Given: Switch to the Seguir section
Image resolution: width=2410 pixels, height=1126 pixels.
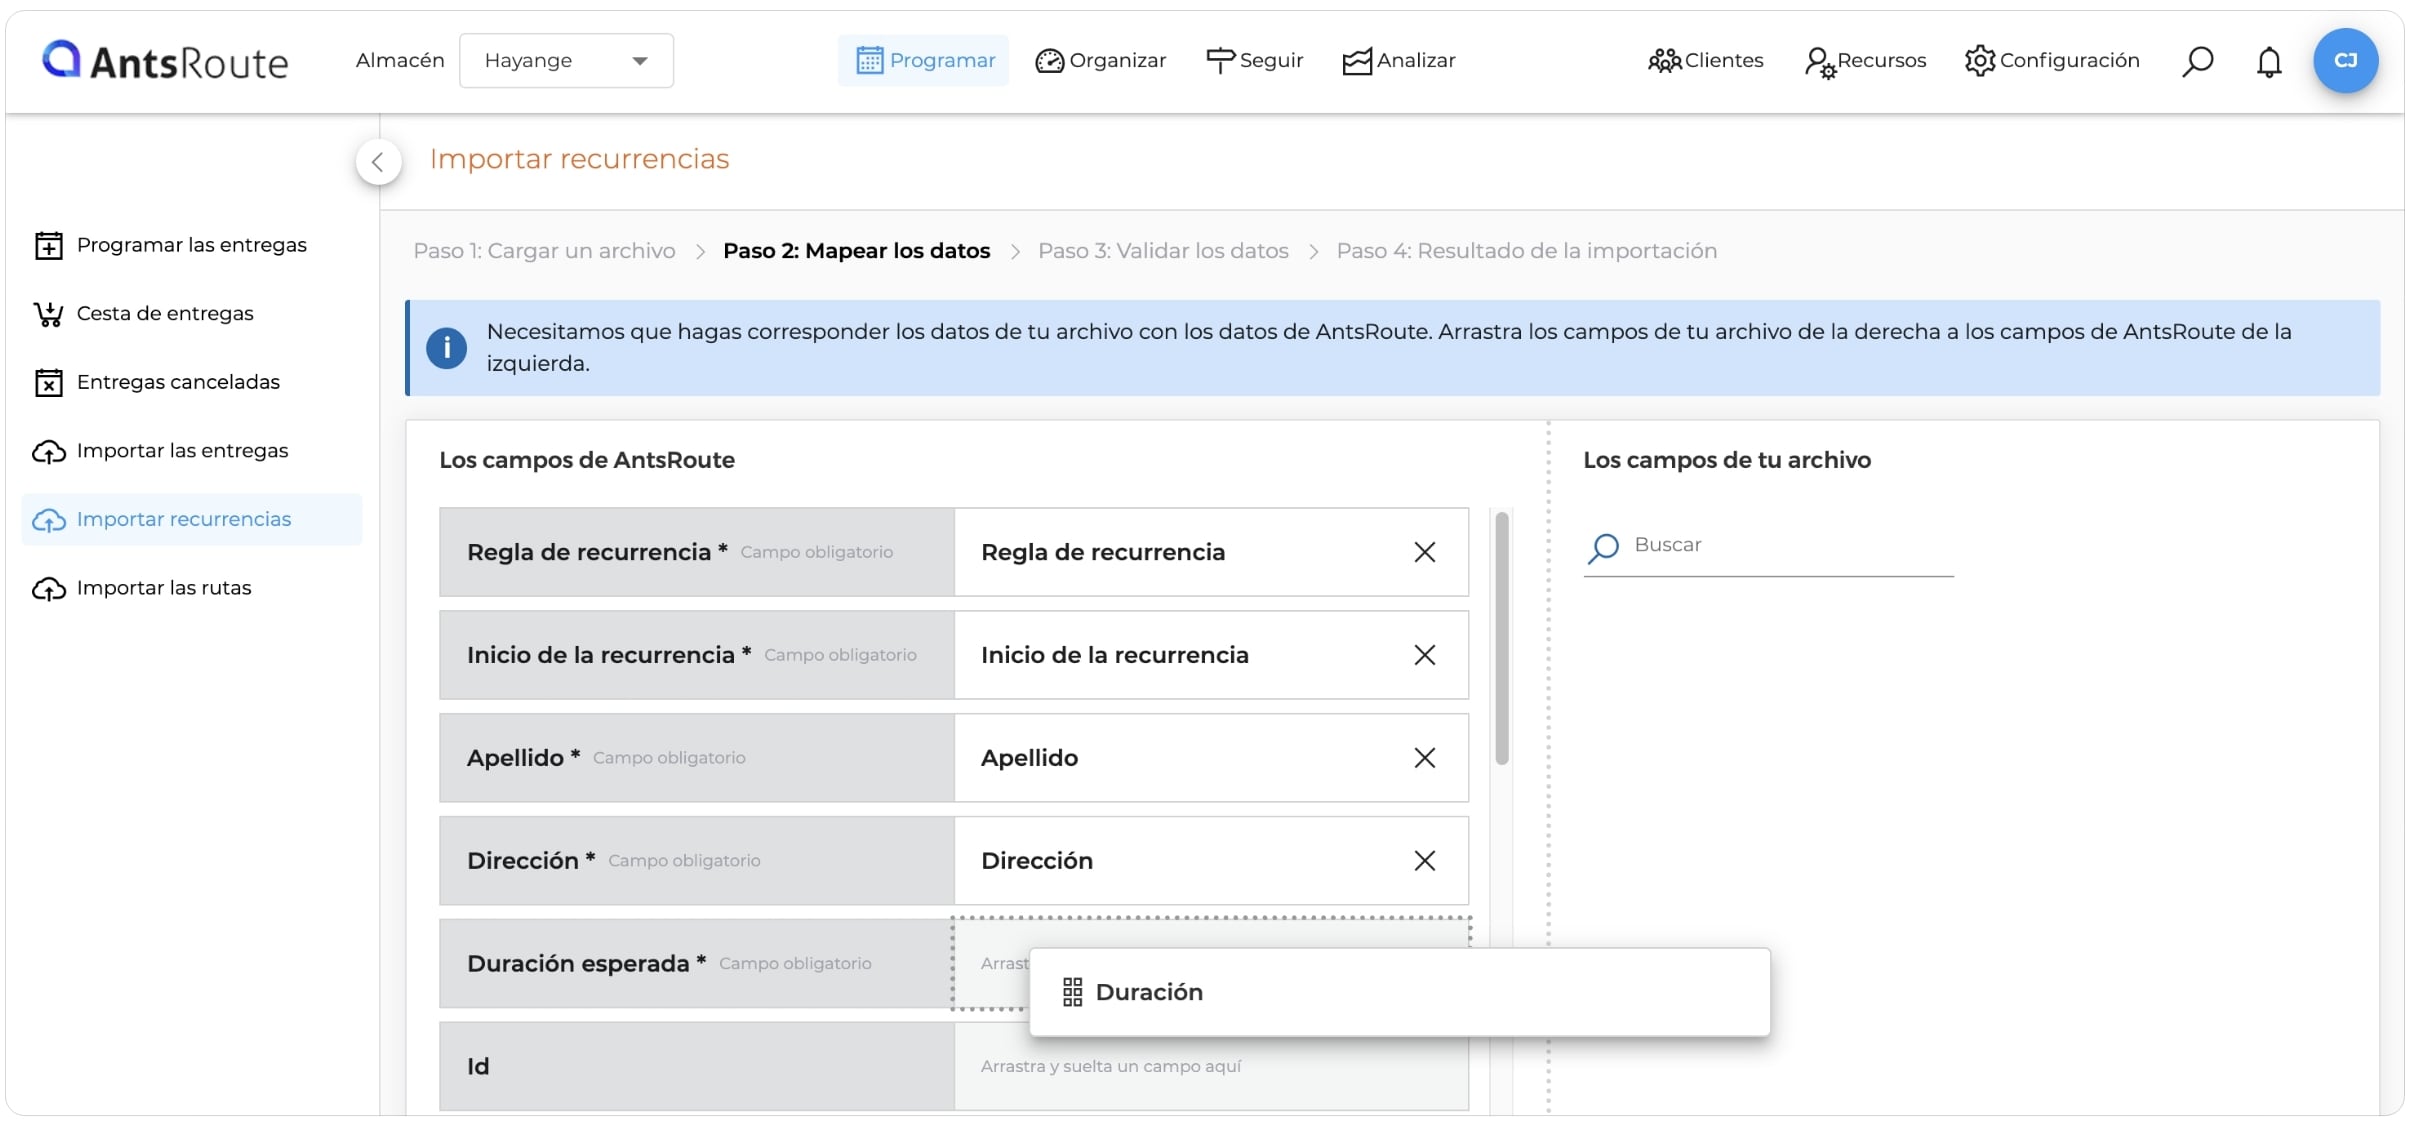Looking at the screenshot, I should pyautogui.click(x=1254, y=61).
